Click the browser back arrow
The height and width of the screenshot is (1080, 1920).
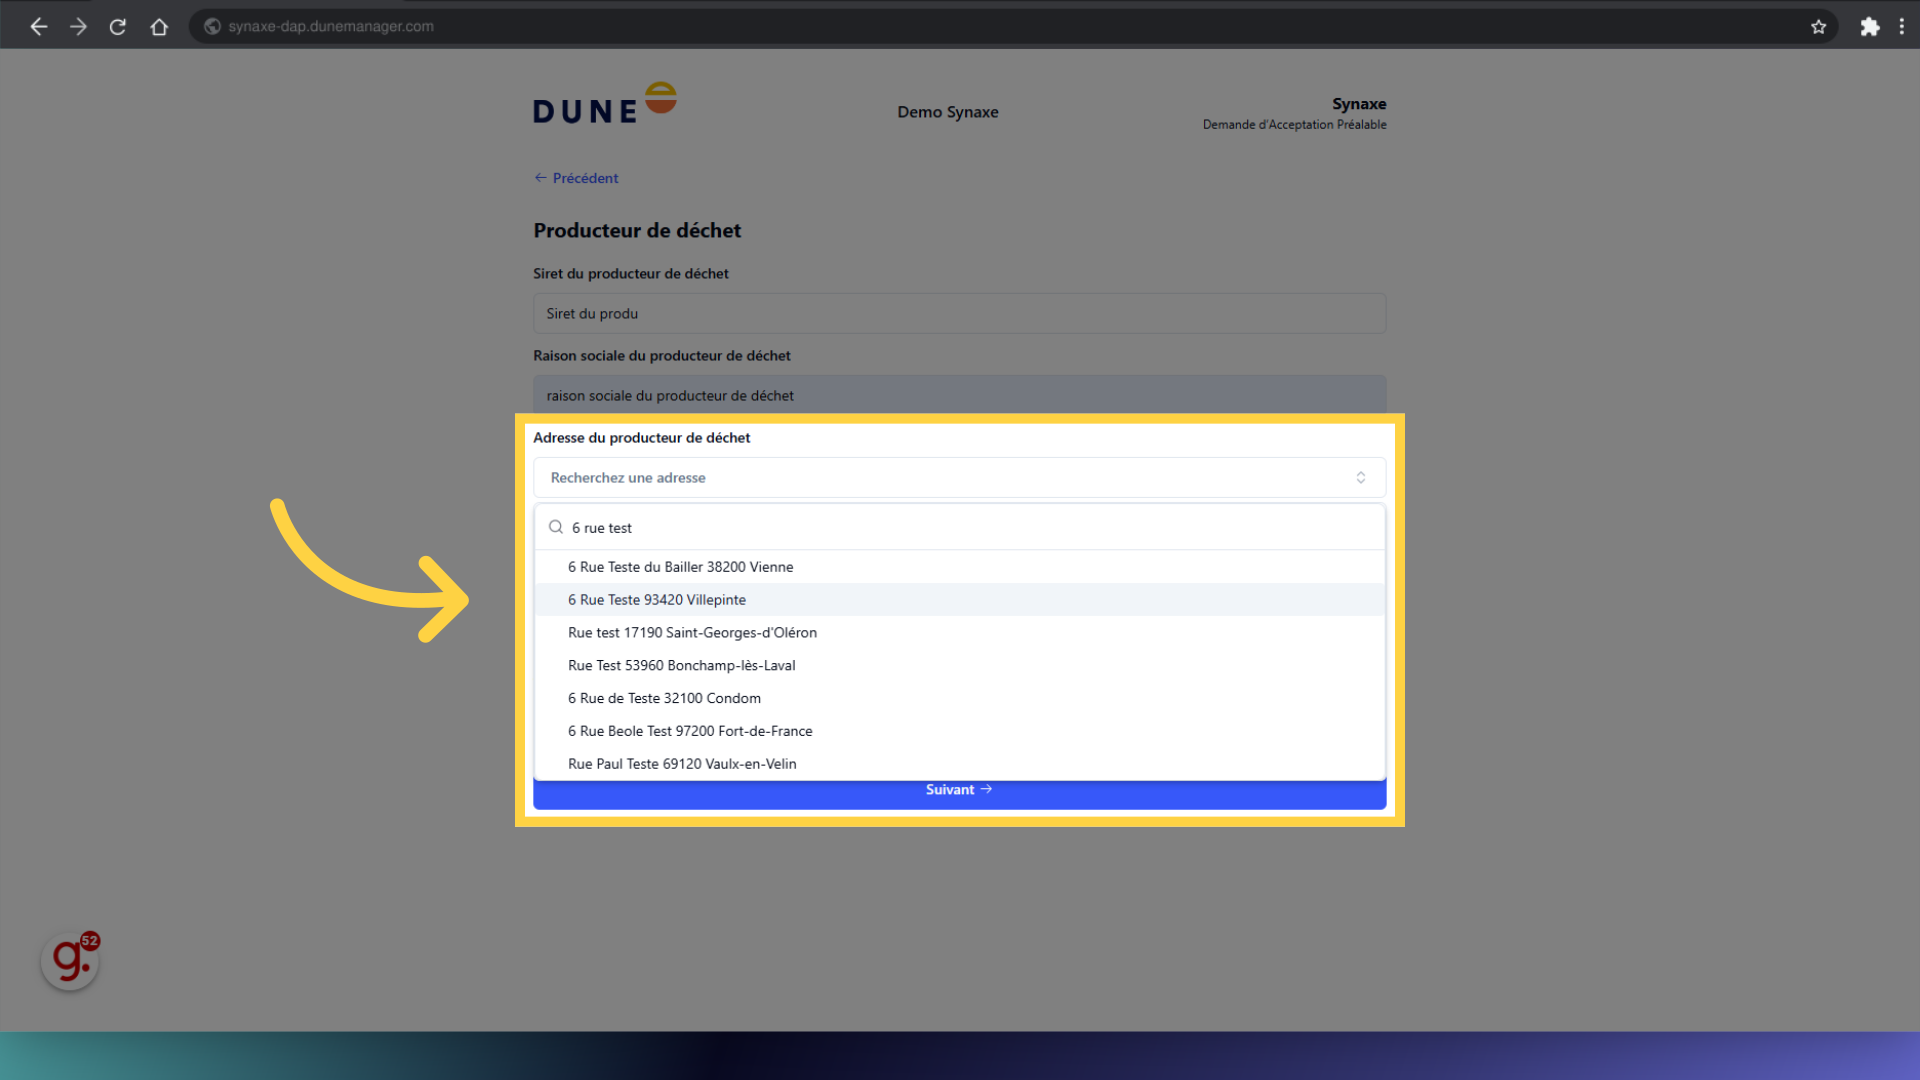tap(39, 27)
